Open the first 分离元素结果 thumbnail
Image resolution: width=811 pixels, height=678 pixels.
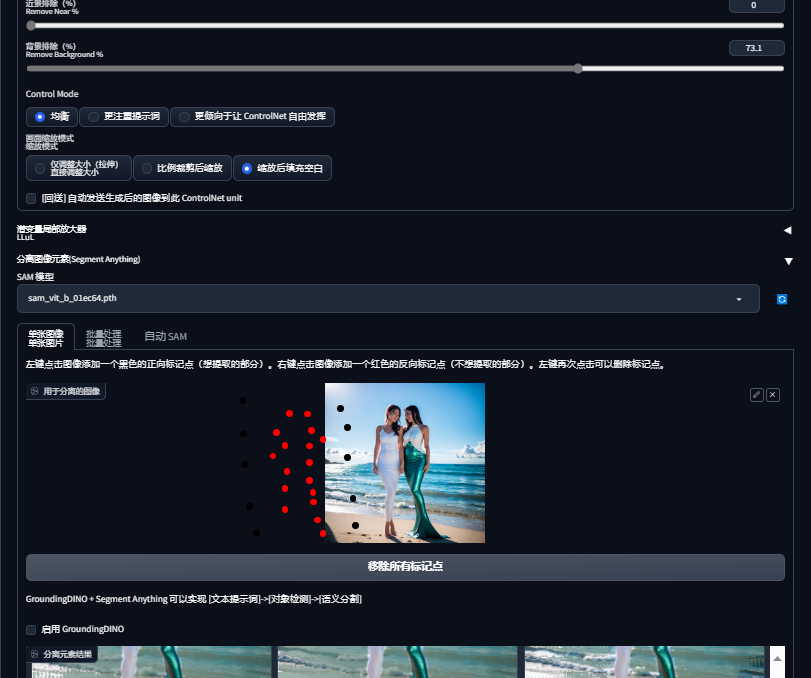151,666
